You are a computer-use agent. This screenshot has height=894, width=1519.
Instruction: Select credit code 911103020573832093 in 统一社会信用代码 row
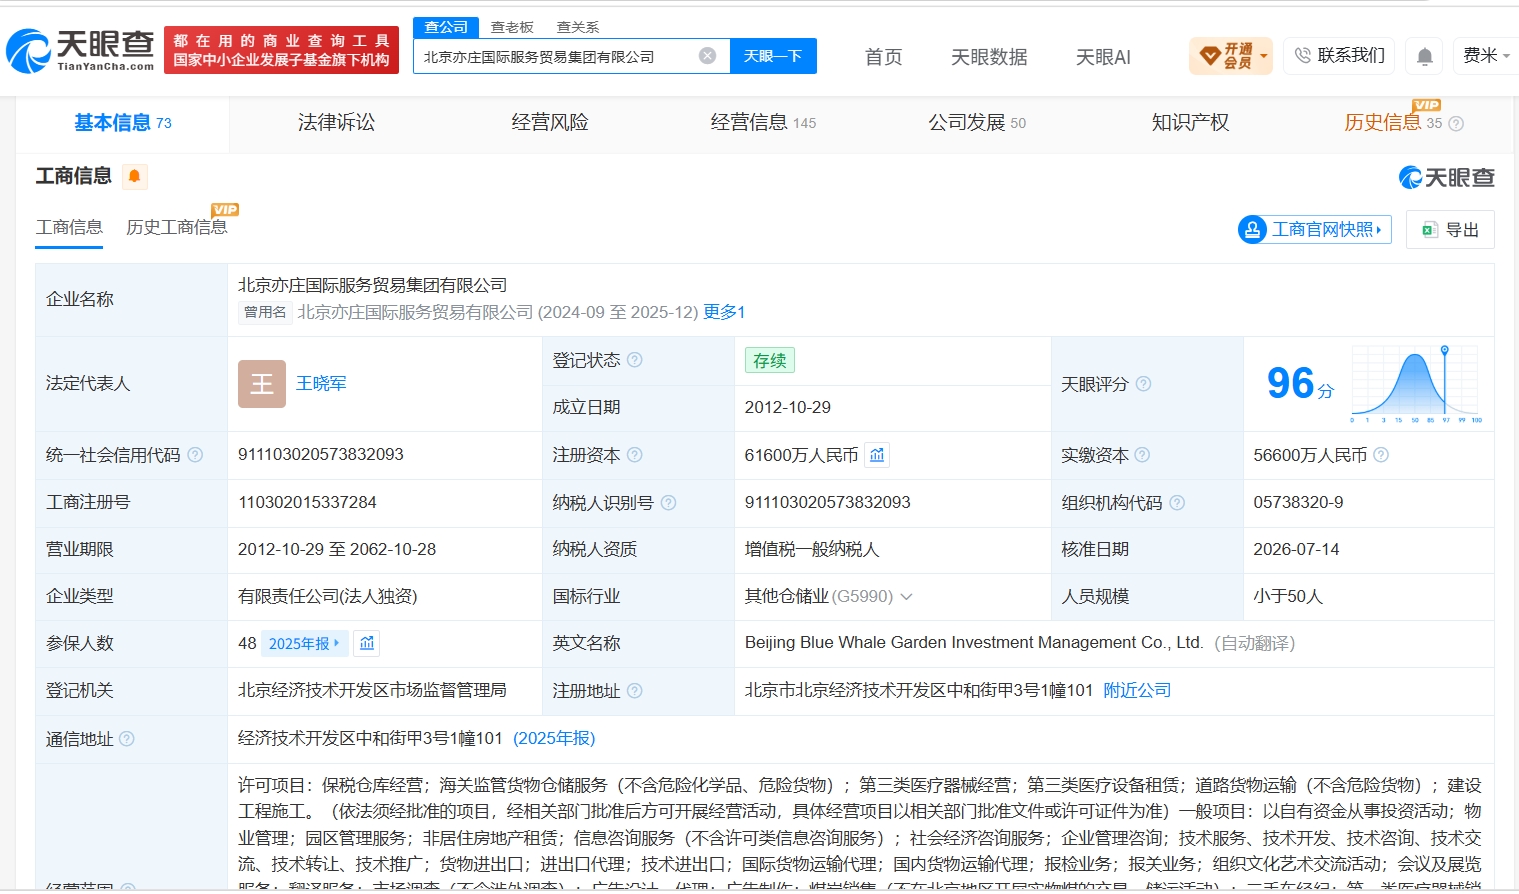[x=321, y=455]
